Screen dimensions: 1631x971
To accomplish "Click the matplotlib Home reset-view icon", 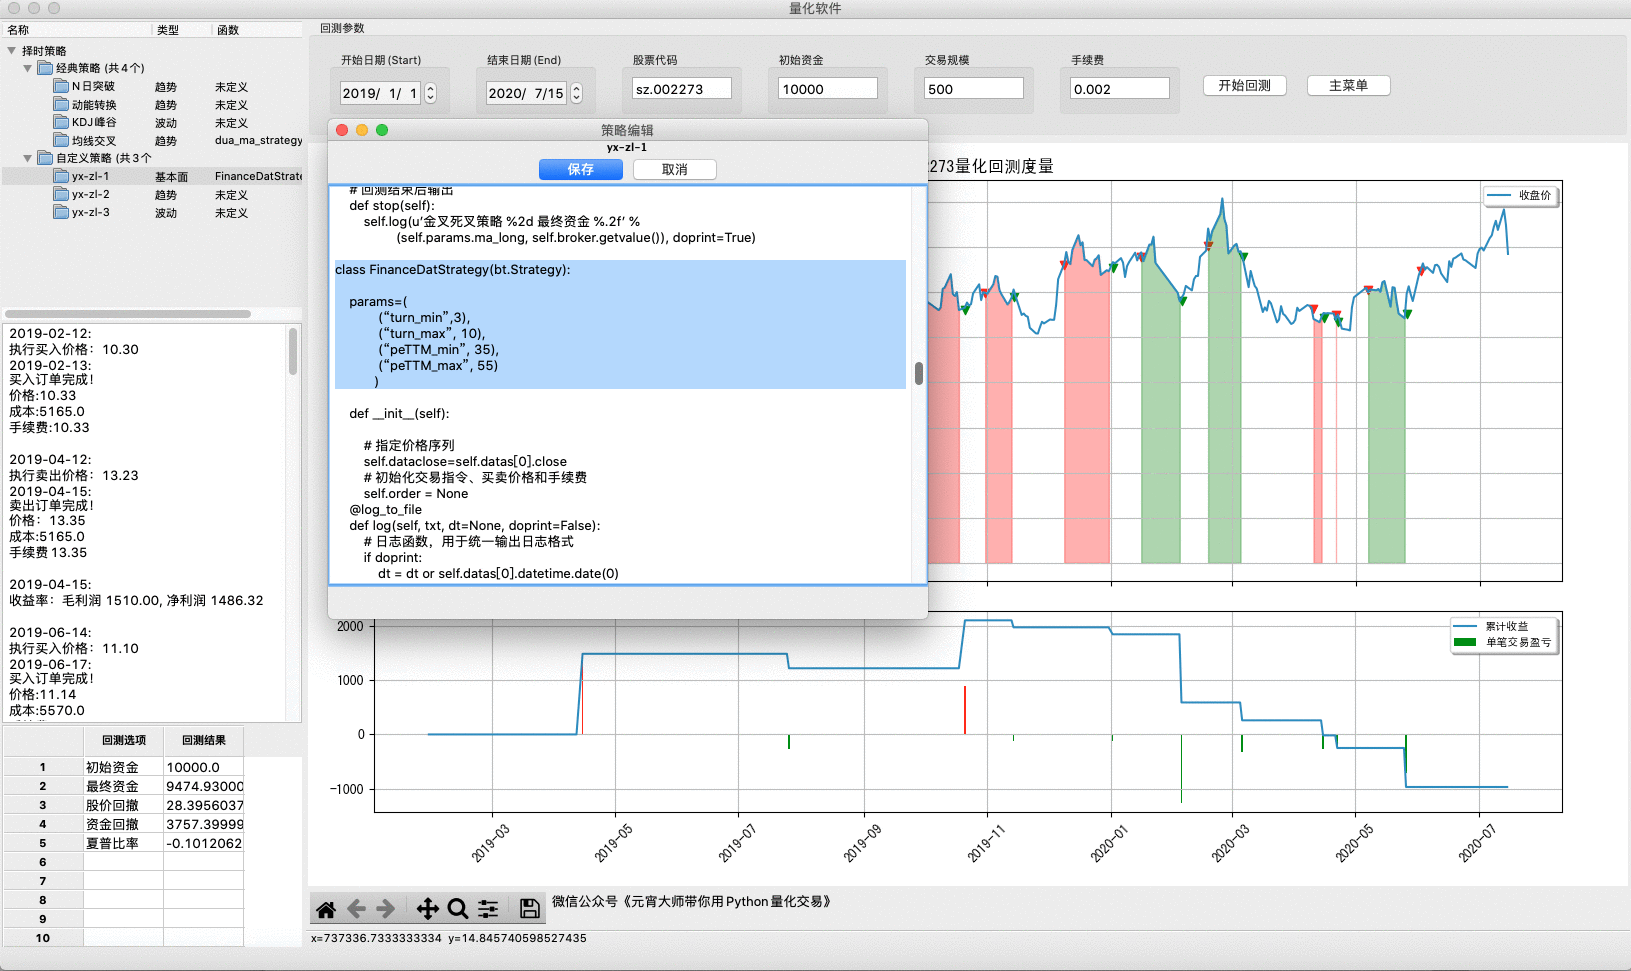I will click(x=326, y=909).
